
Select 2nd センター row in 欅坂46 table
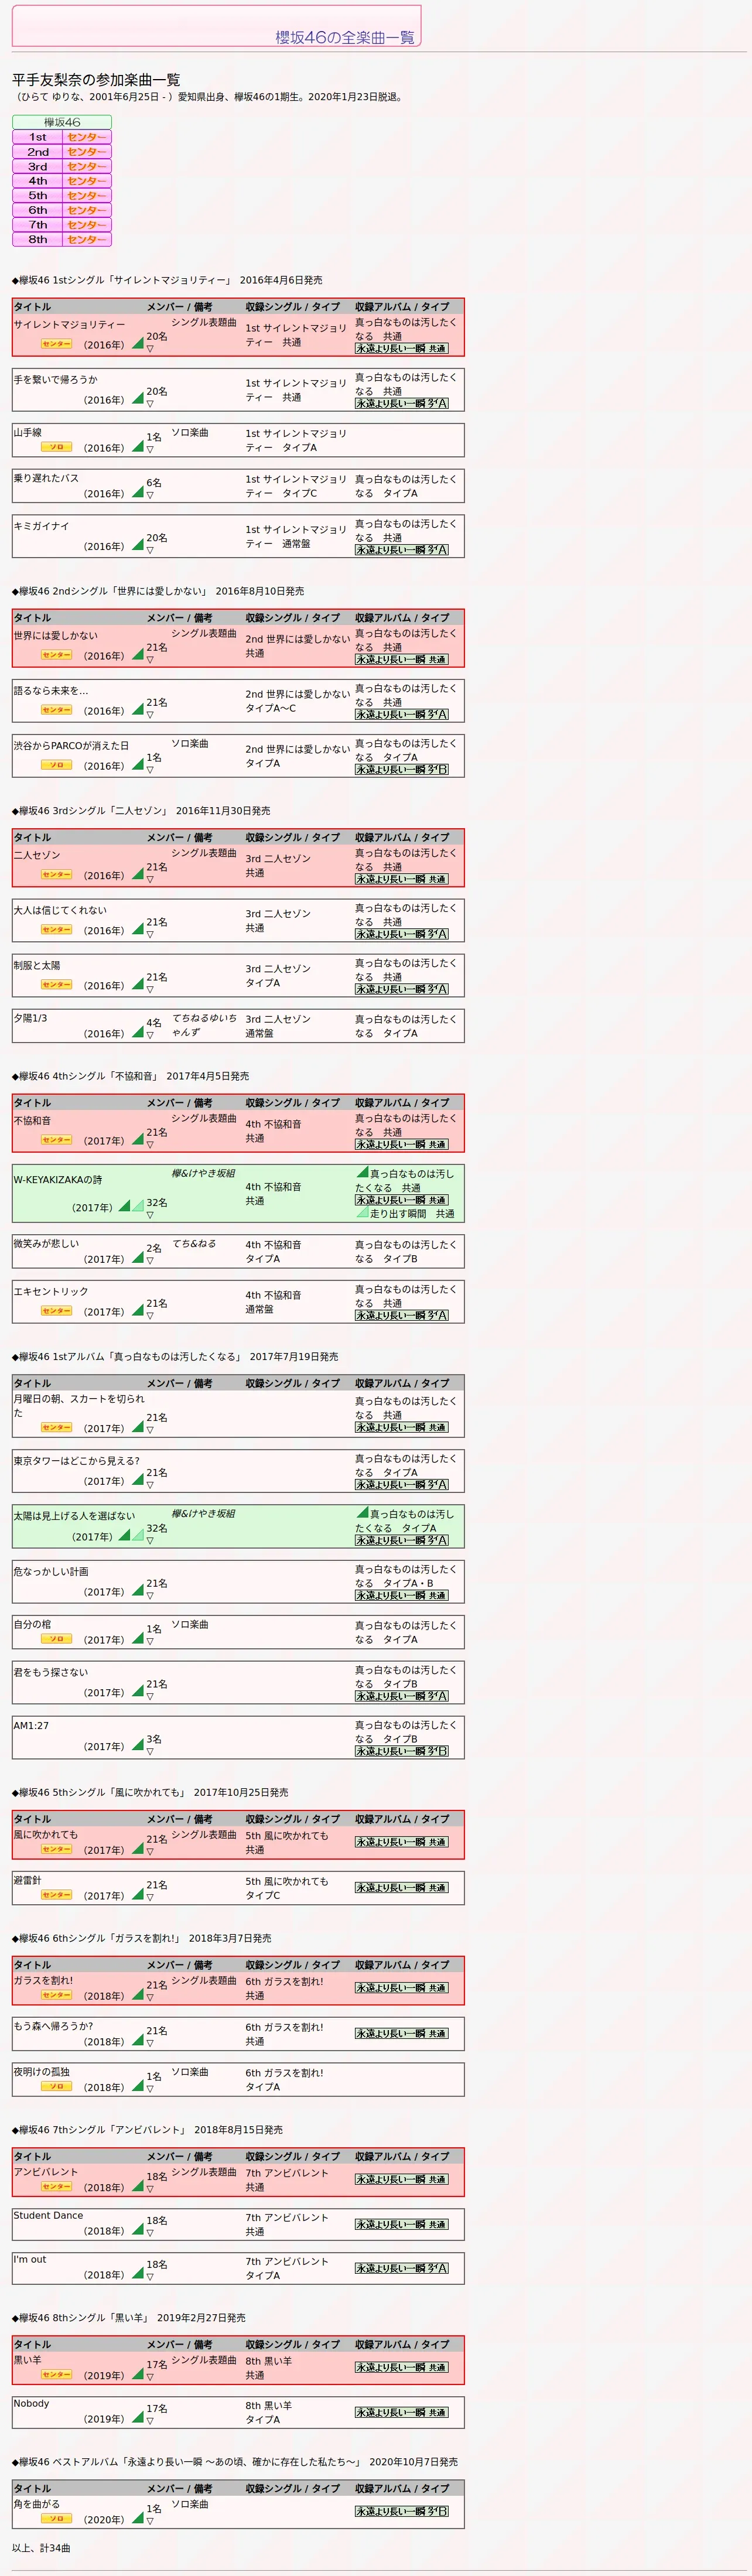[x=62, y=152]
